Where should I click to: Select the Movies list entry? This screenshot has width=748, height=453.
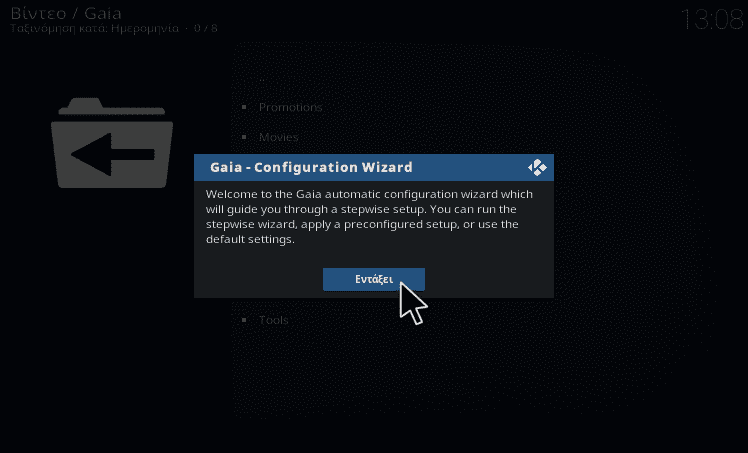[279, 137]
